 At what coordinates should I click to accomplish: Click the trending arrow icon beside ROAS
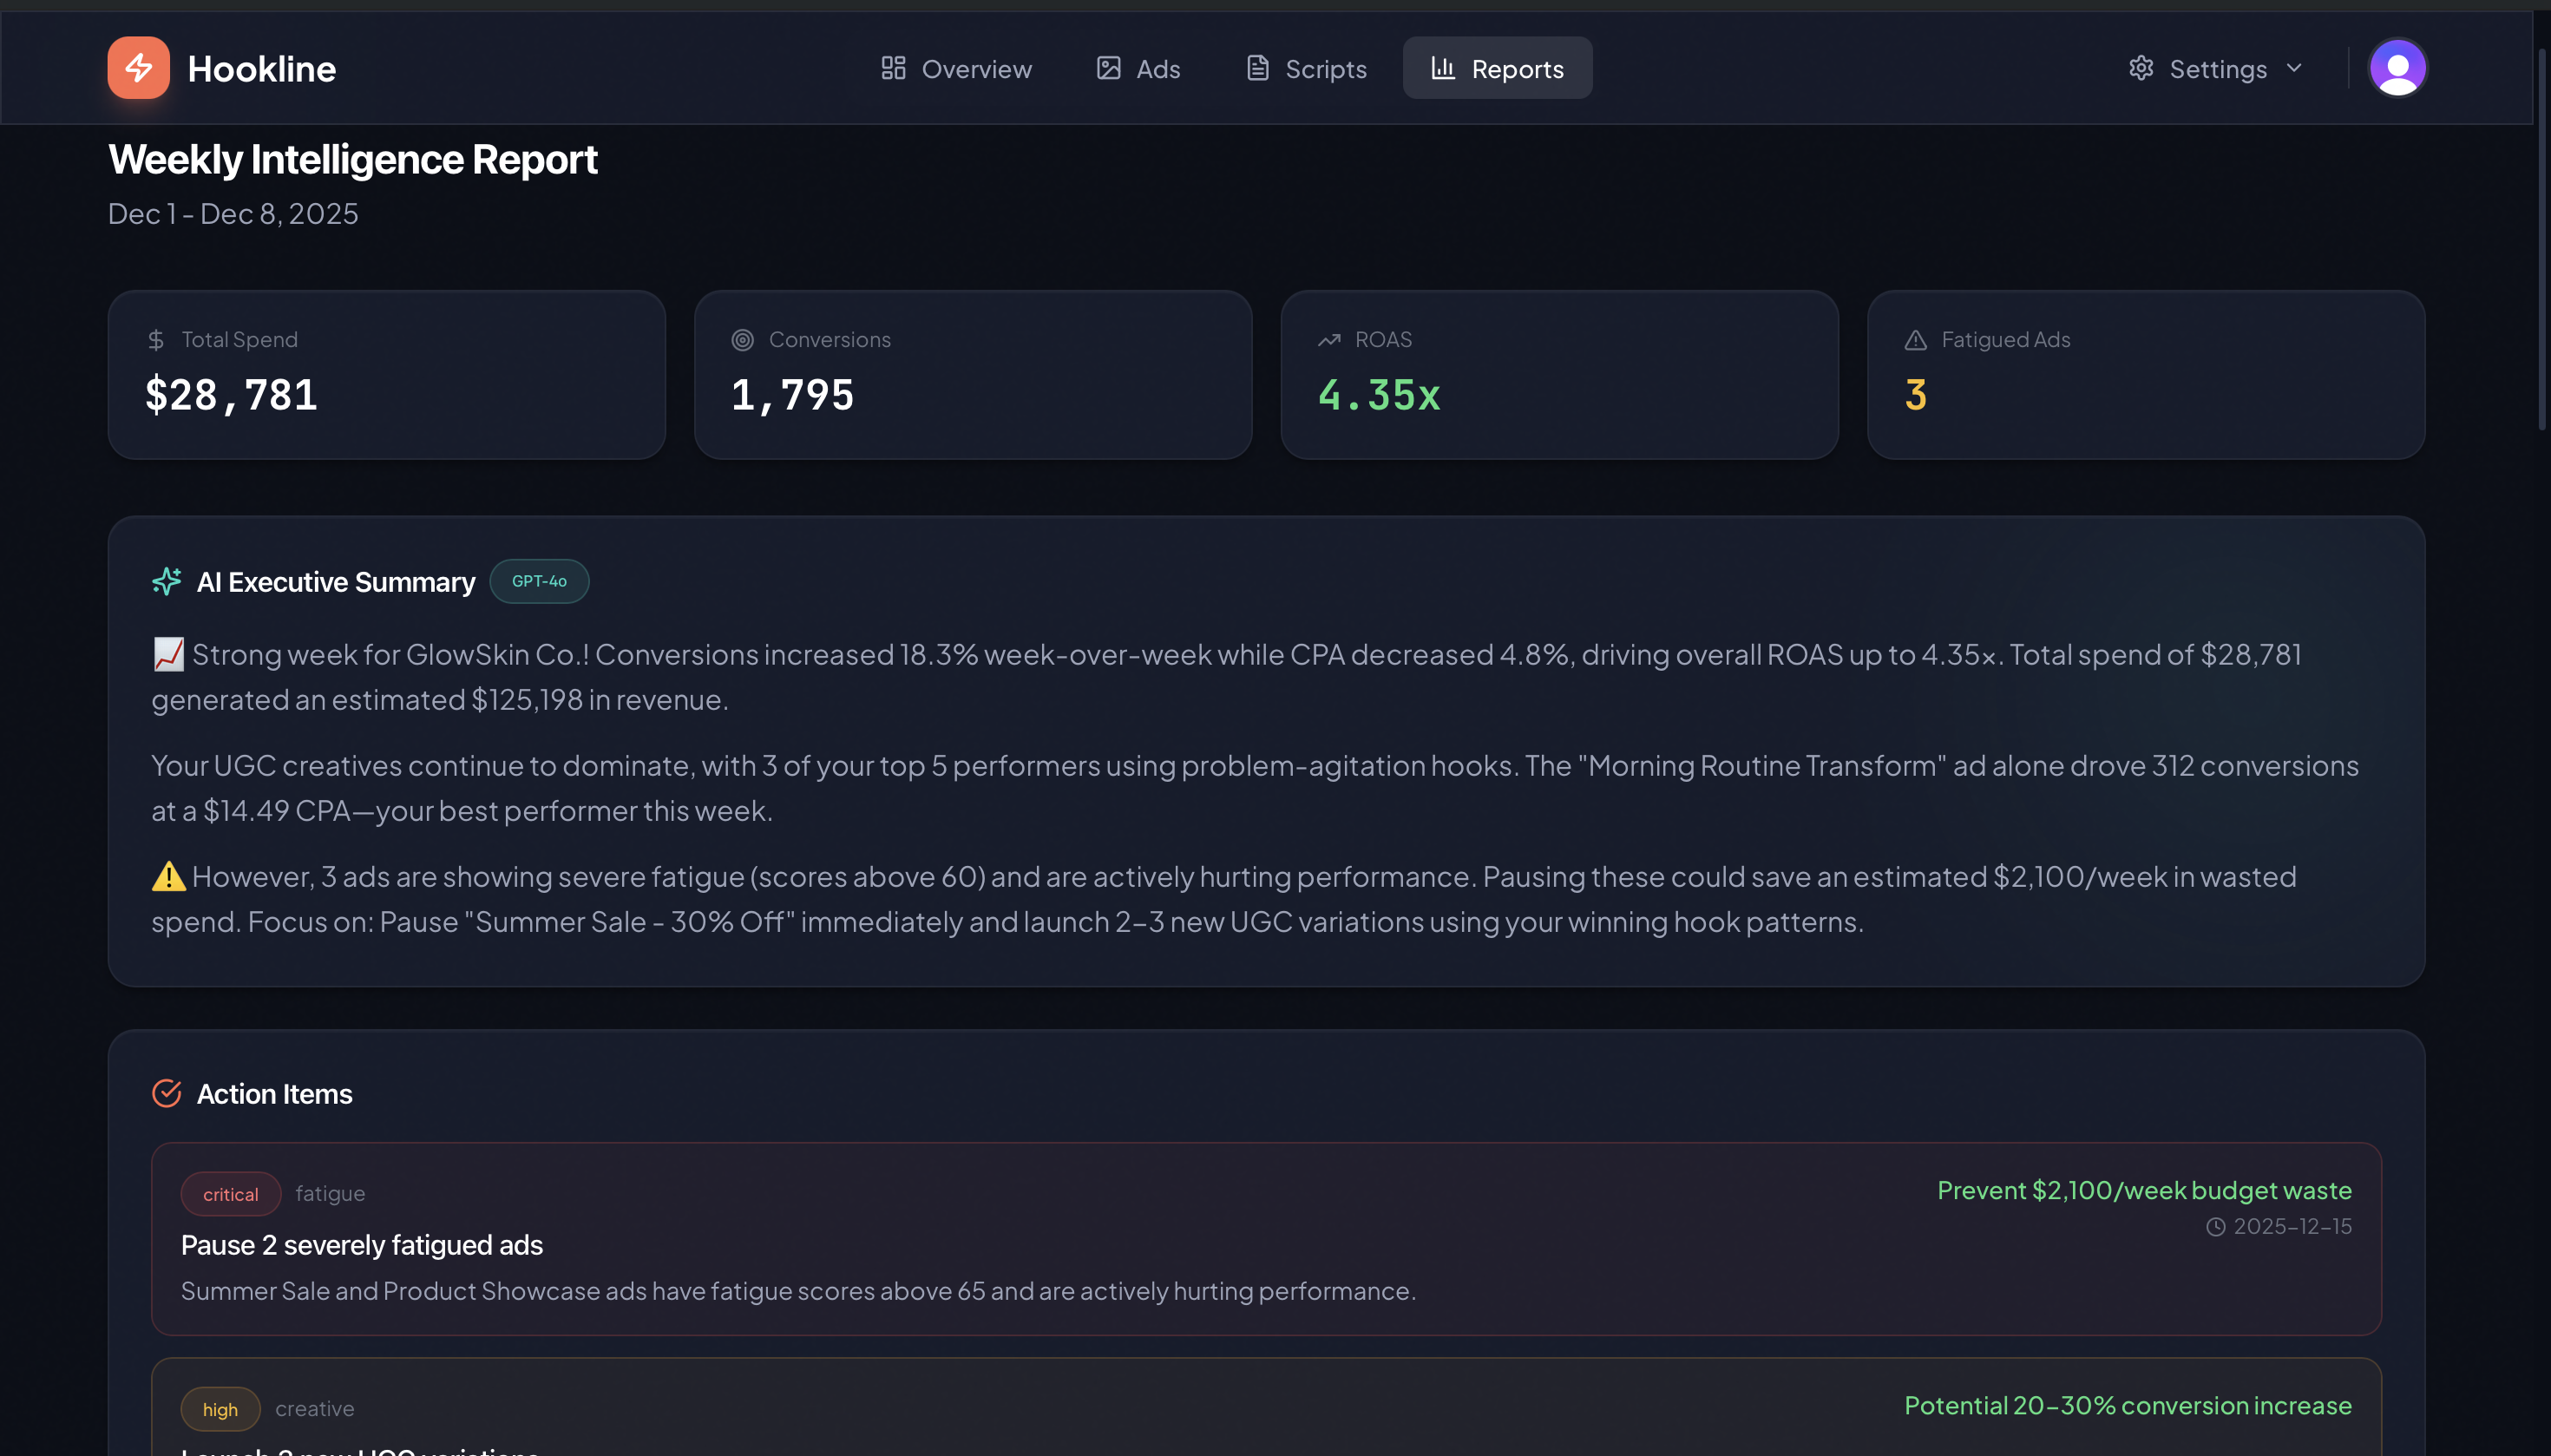coord(1328,340)
